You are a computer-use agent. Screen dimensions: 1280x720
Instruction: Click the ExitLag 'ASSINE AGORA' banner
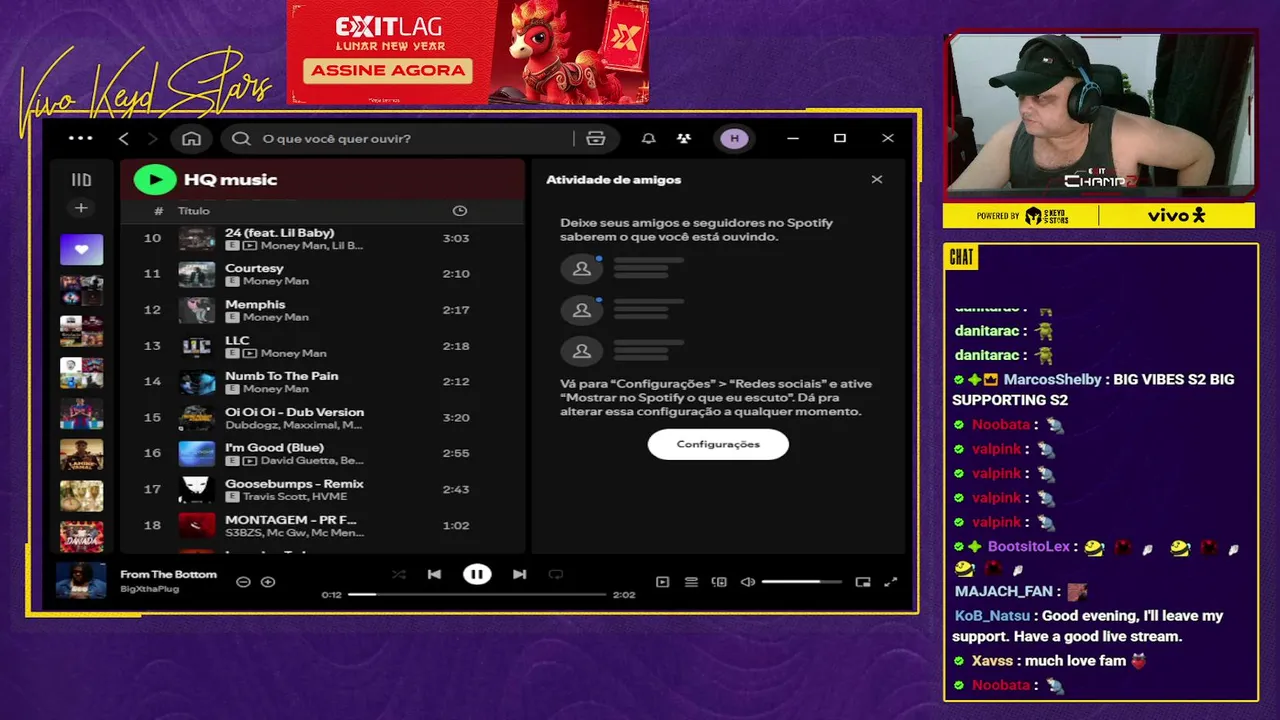click(x=388, y=70)
